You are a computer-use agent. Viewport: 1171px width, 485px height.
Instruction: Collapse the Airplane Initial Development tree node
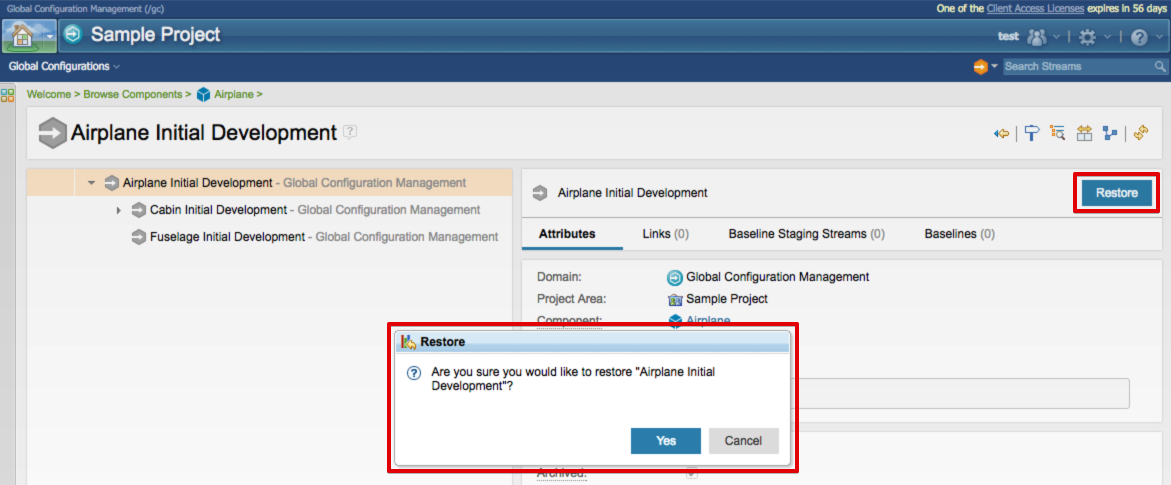(92, 183)
